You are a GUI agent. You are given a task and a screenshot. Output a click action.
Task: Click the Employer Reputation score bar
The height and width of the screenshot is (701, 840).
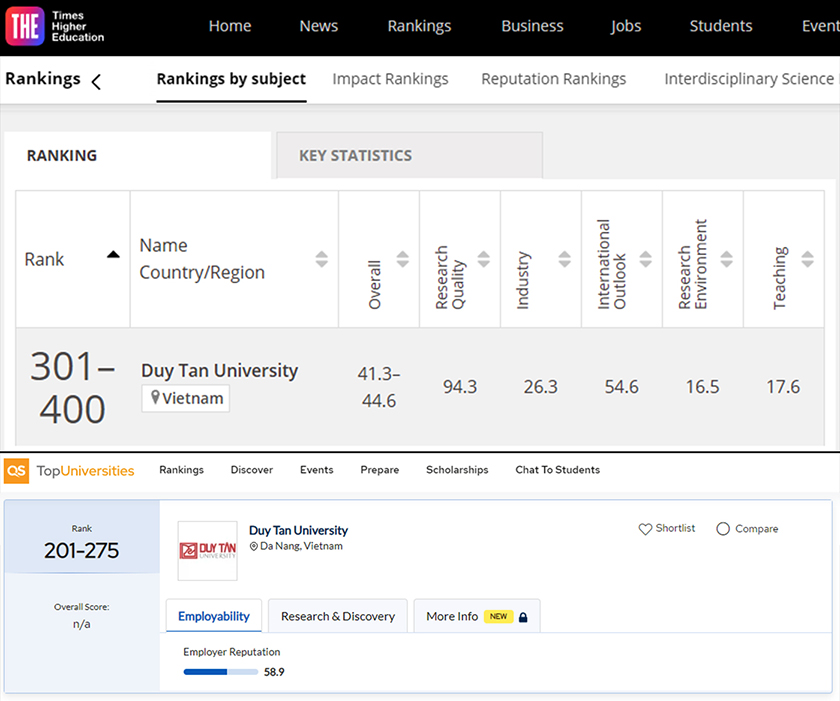click(221, 672)
